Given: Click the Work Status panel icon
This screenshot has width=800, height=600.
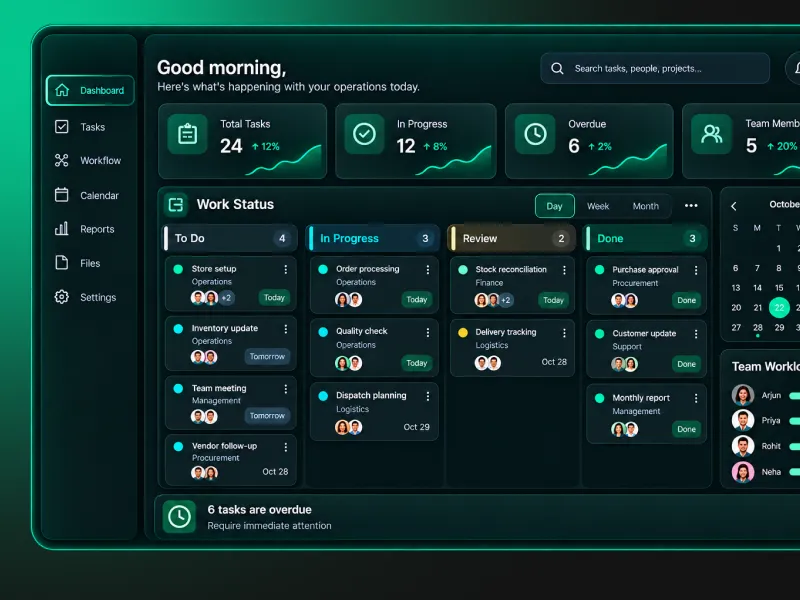Looking at the screenshot, I should click(176, 205).
